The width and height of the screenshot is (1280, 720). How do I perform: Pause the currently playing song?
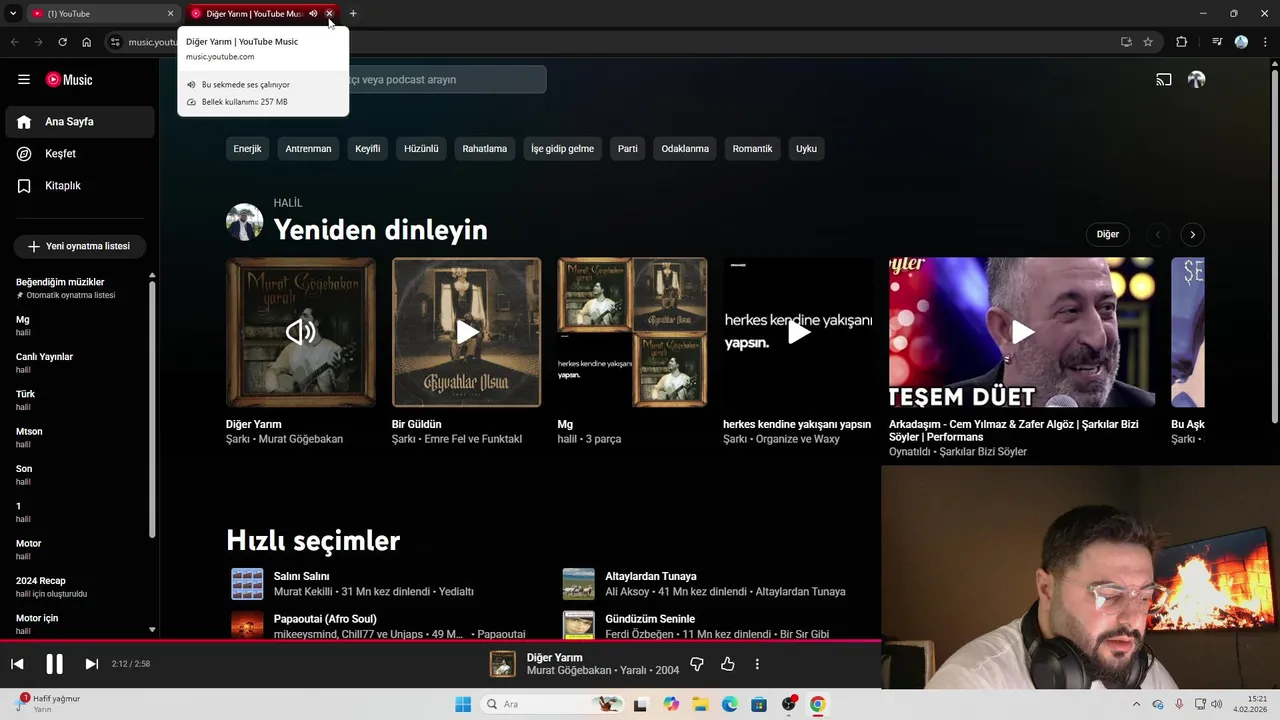pos(54,664)
